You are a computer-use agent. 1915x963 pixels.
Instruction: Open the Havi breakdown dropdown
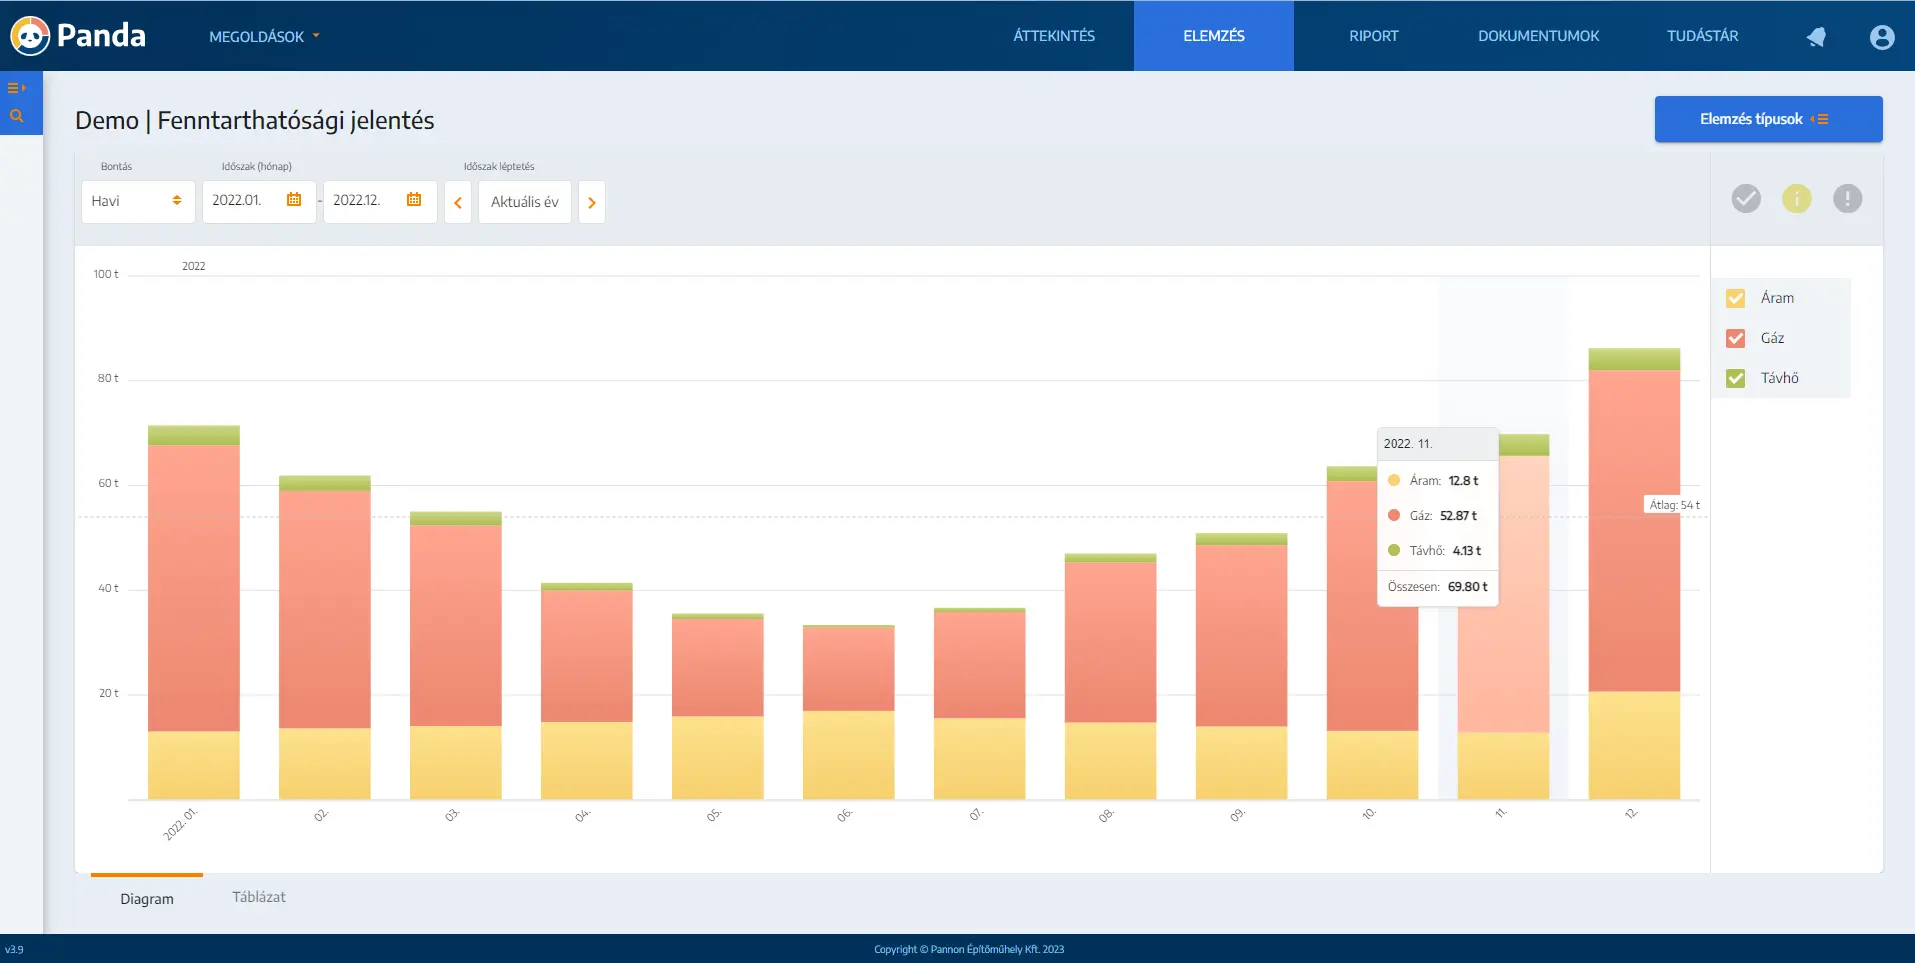tap(138, 201)
